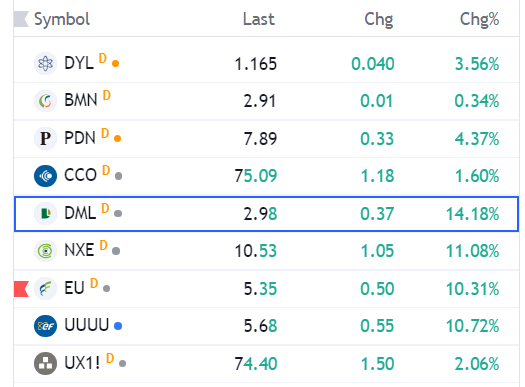
Task: Click the blue status dot next to UUUU
Action: (118, 326)
